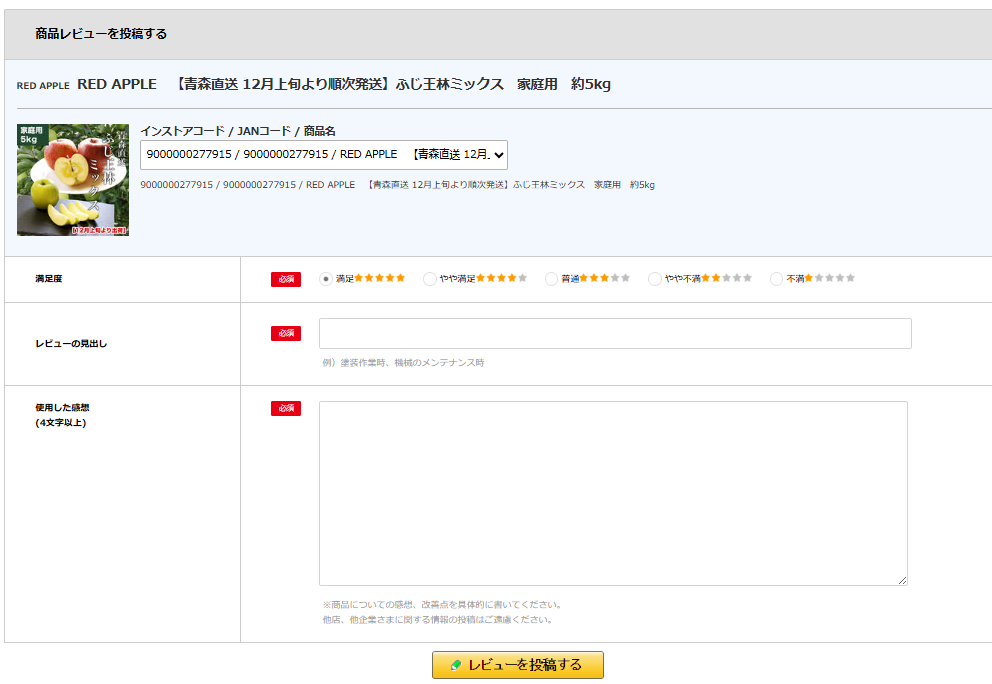Submit with レビューを投稿する button
The image size is (992, 684).
click(518, 665)
